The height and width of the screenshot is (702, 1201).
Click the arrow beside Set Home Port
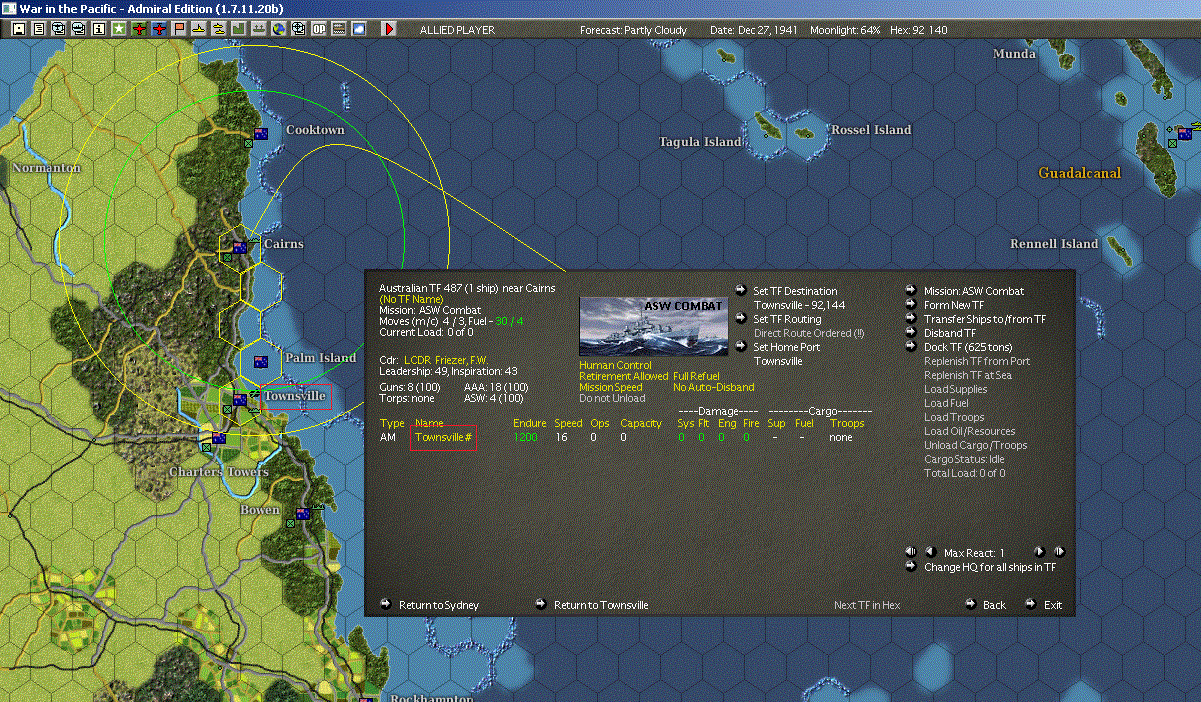(x=739, y=347)
